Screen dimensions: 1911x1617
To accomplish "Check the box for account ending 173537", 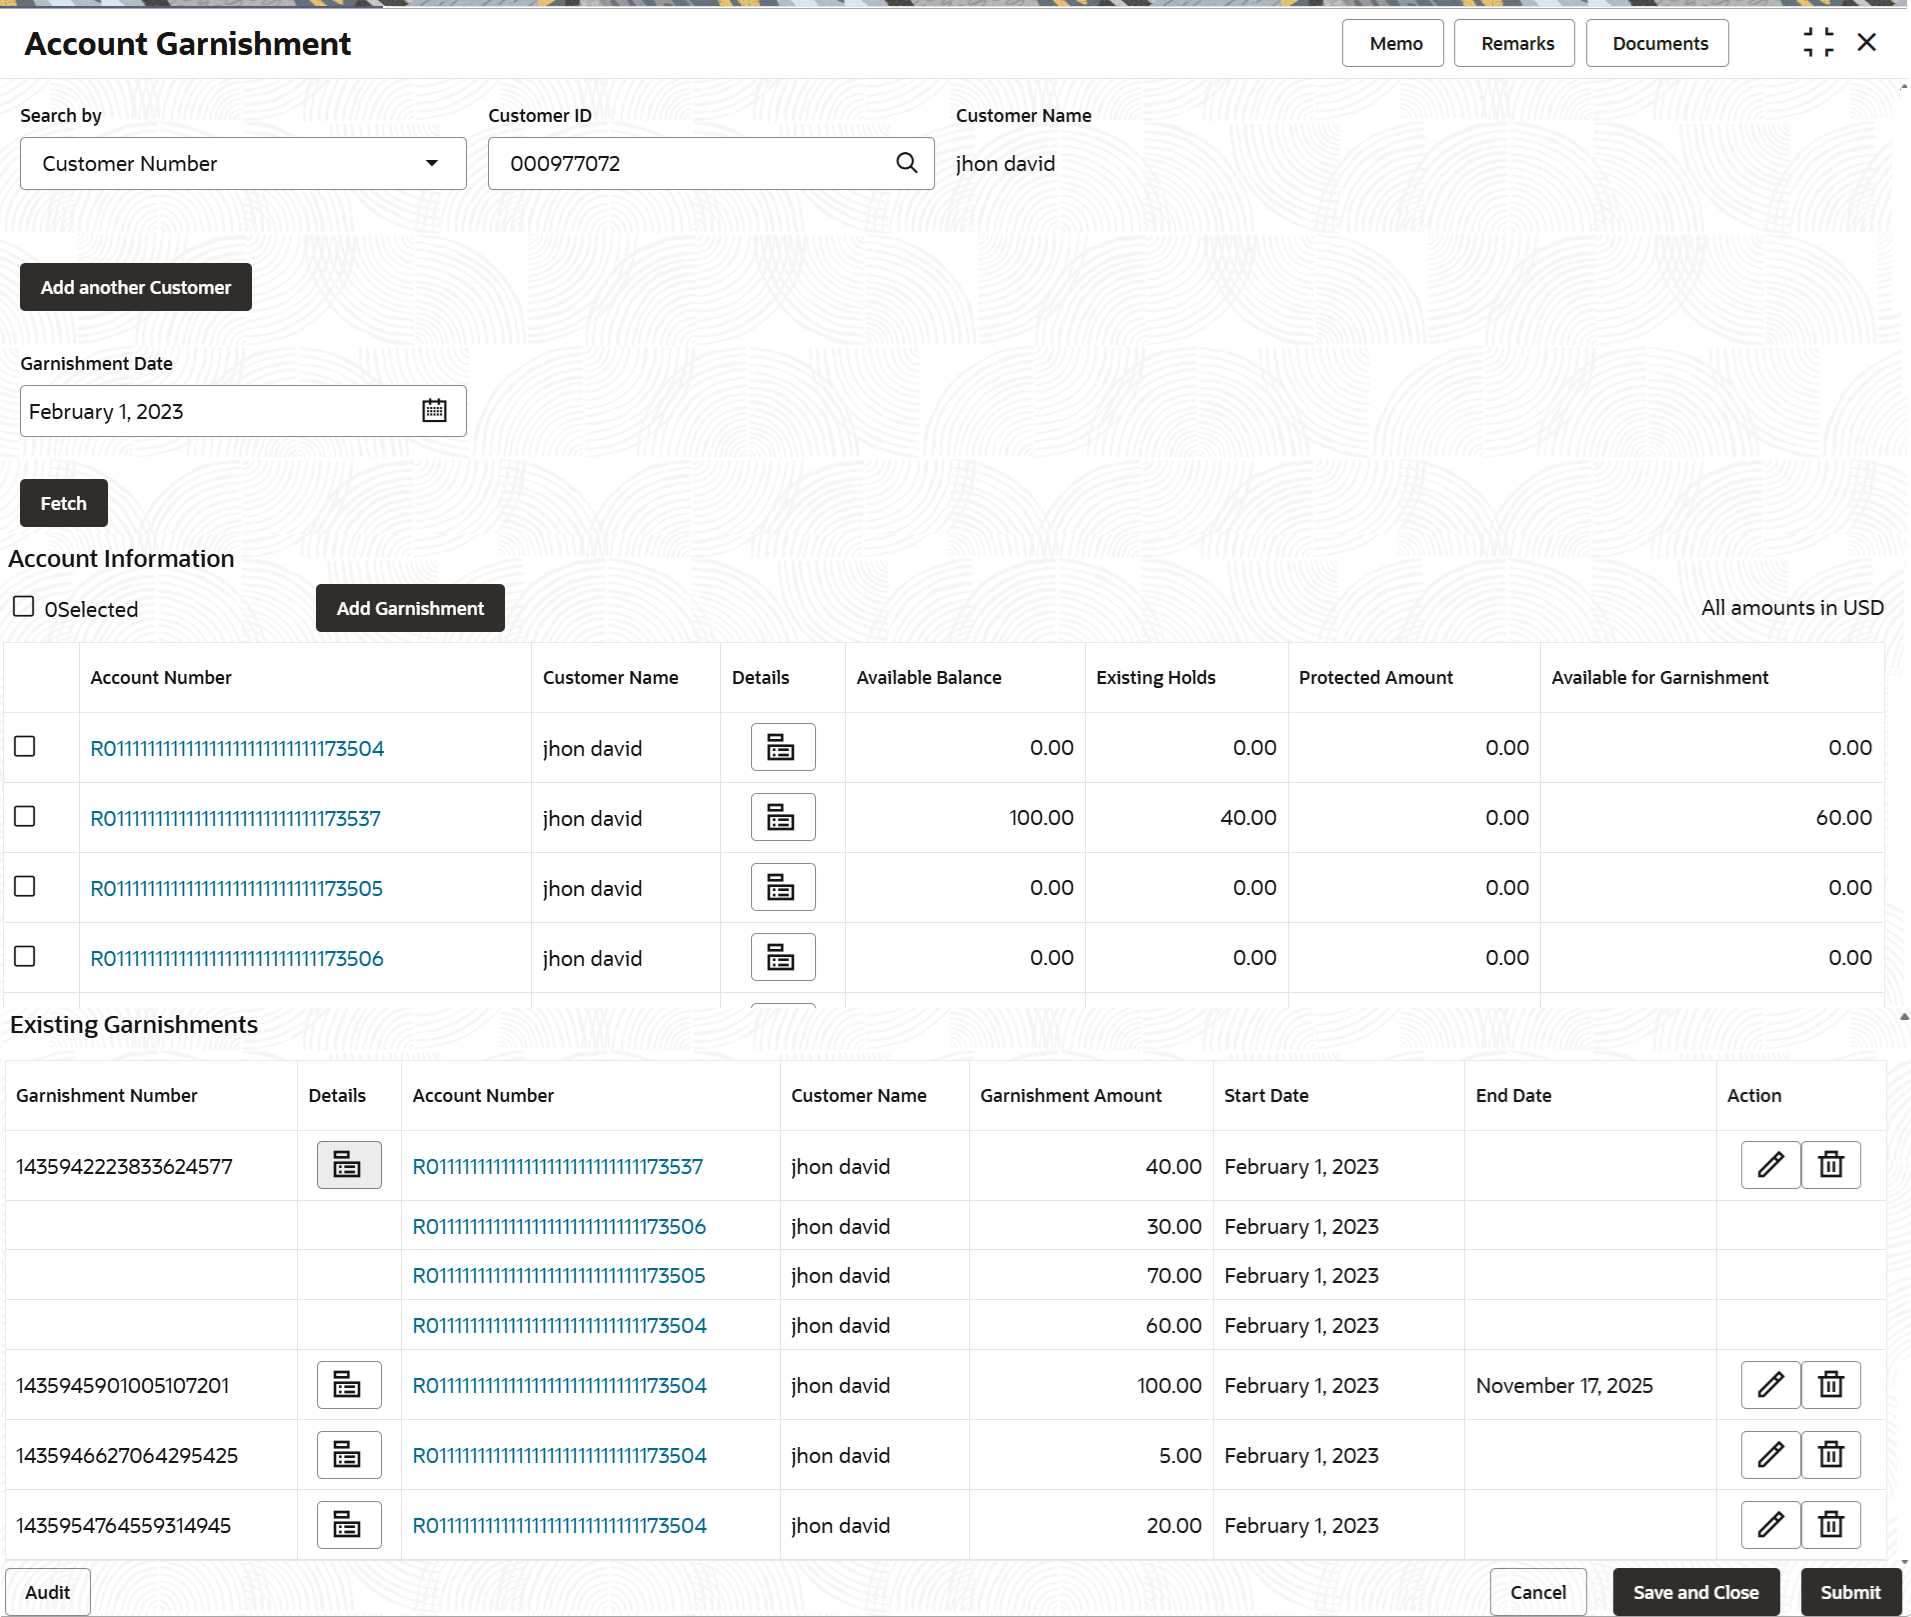I will [x=25, y=817].
